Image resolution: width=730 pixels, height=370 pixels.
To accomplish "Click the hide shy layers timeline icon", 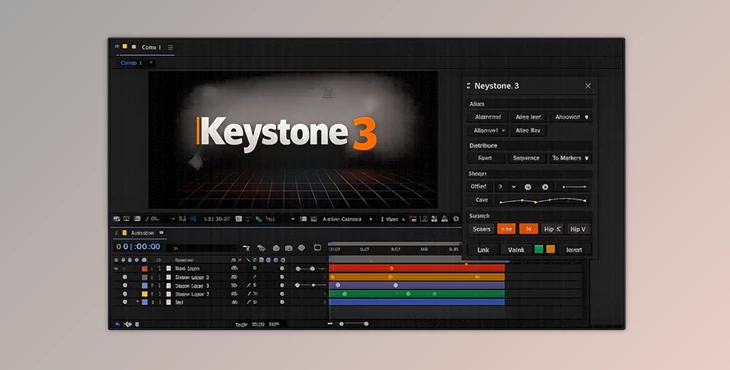I will pos(276,248).
